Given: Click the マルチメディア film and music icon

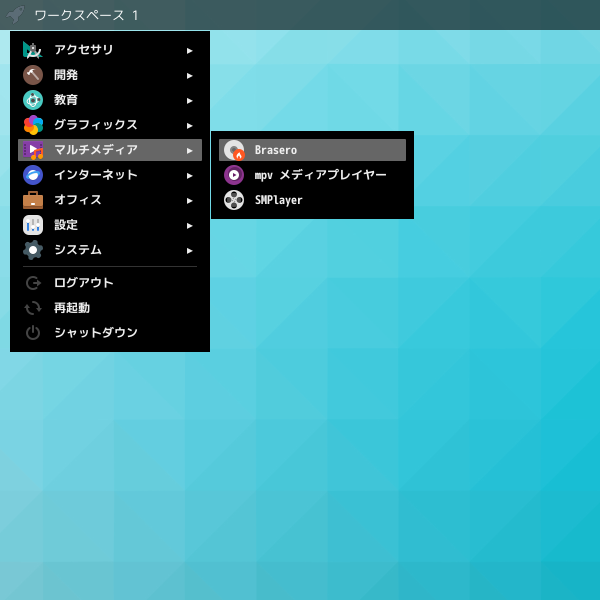Looking at the screenshot, I should click(33, 150).
